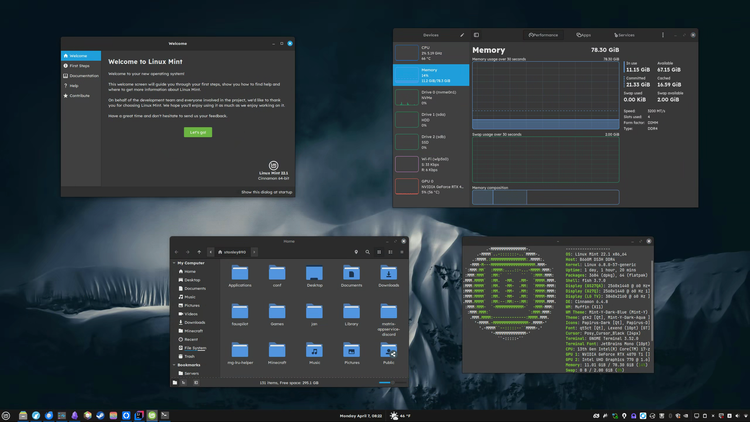This screenshot has height=422, width=750.
Task: Click the Let's go! button
Action: pos(198,132)
